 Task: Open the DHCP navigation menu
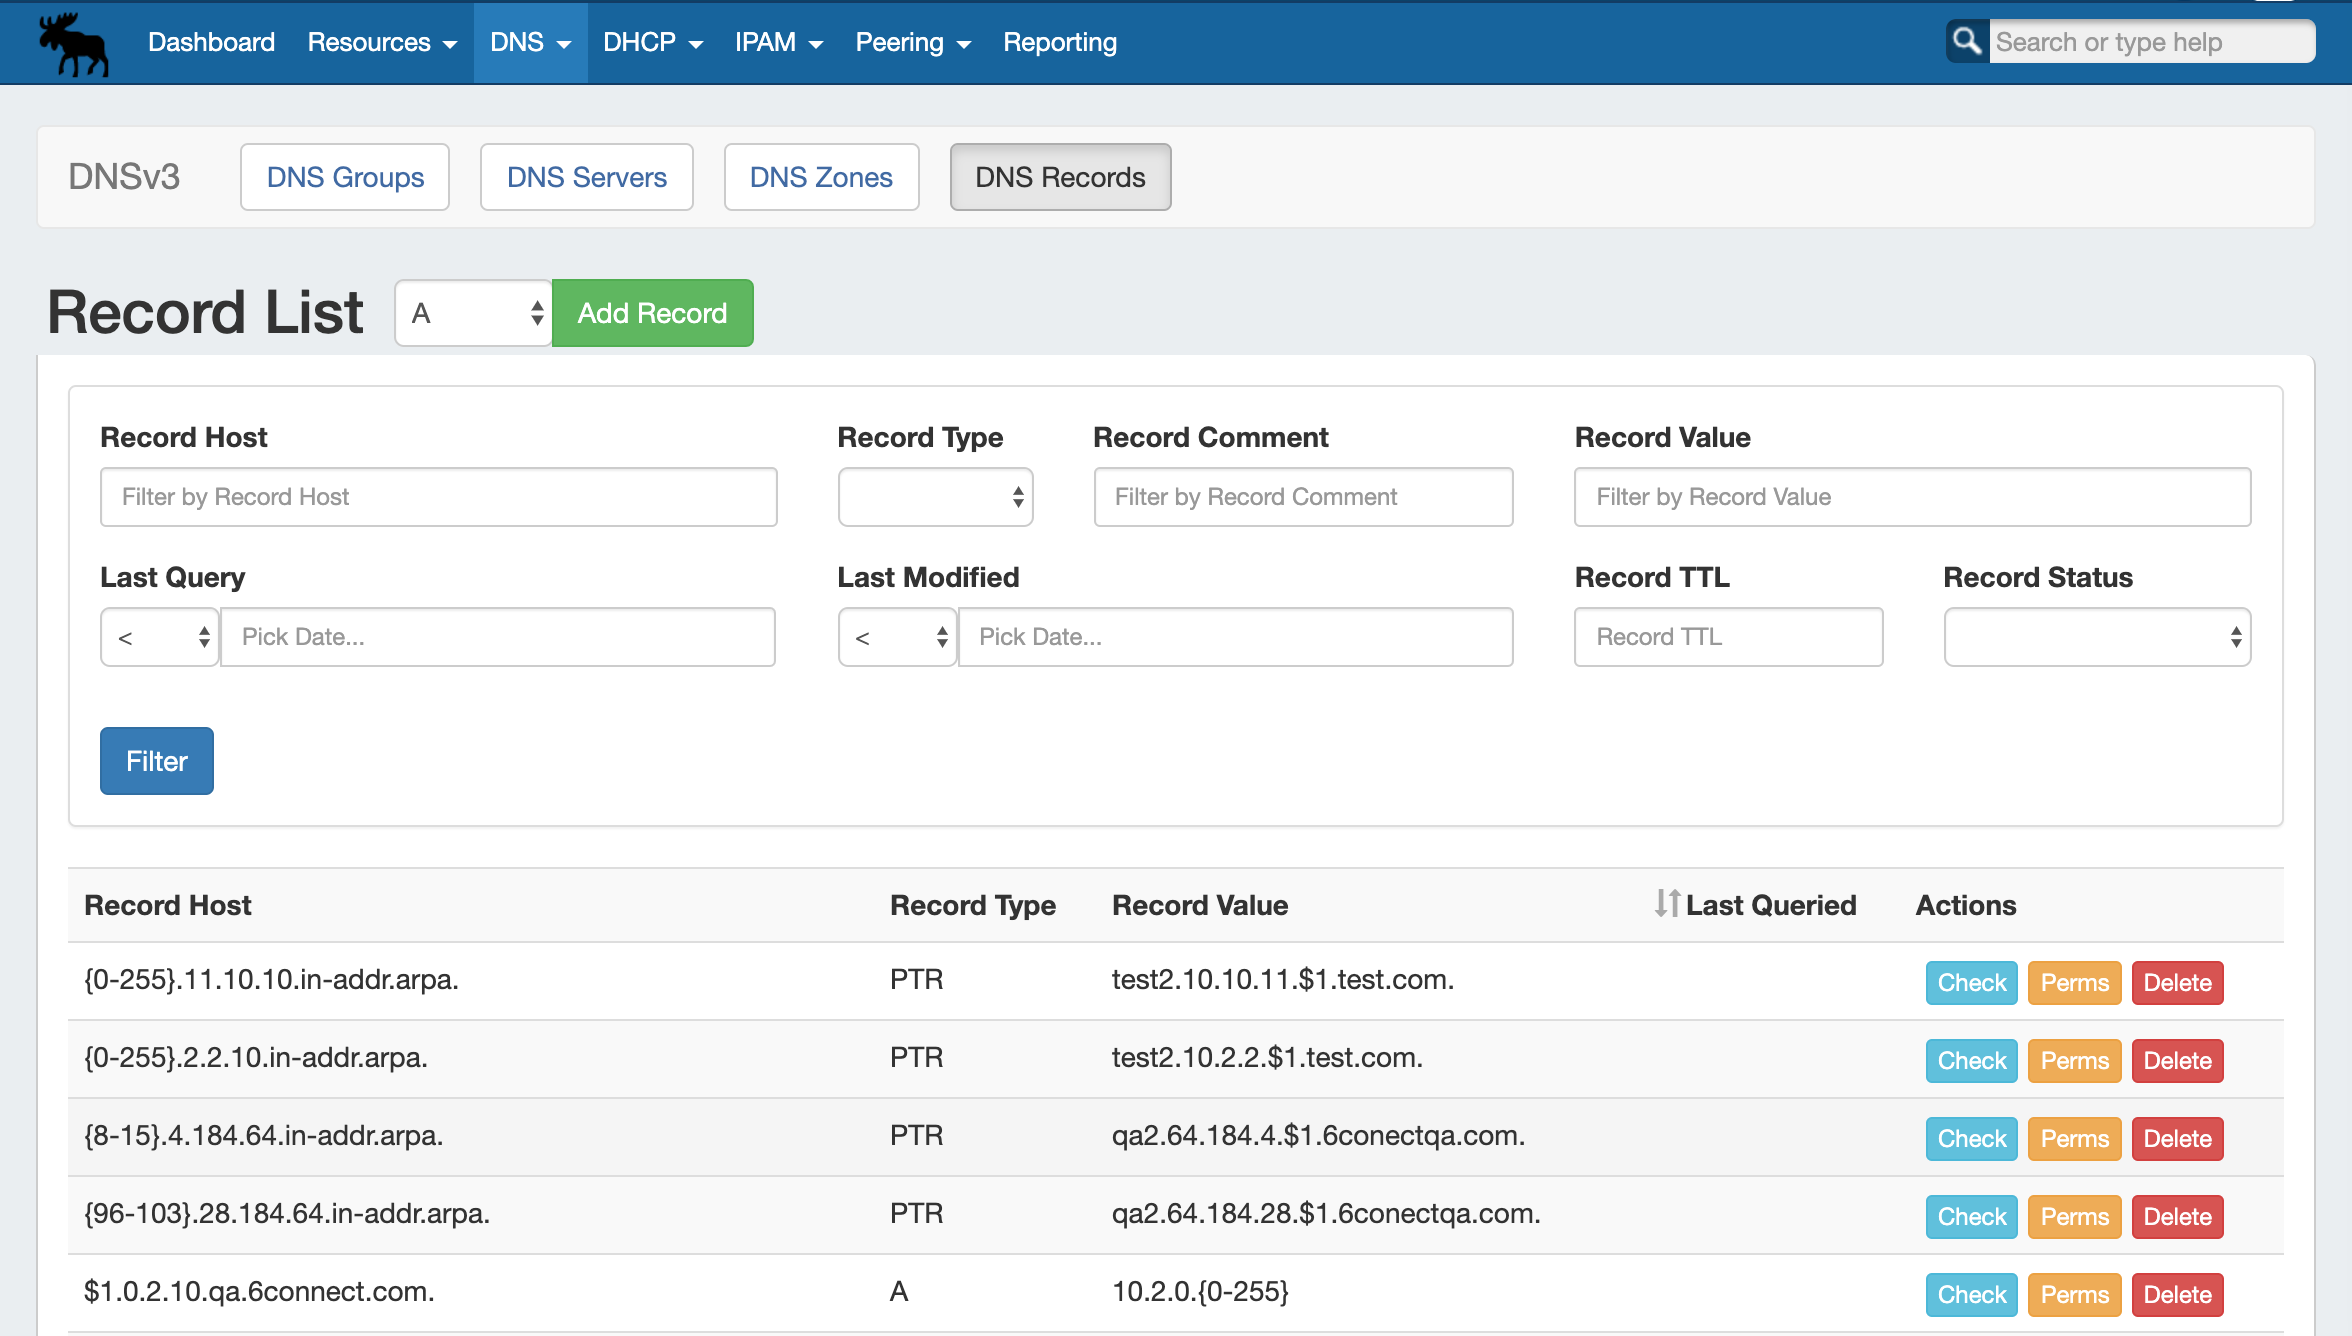(652, 42)
